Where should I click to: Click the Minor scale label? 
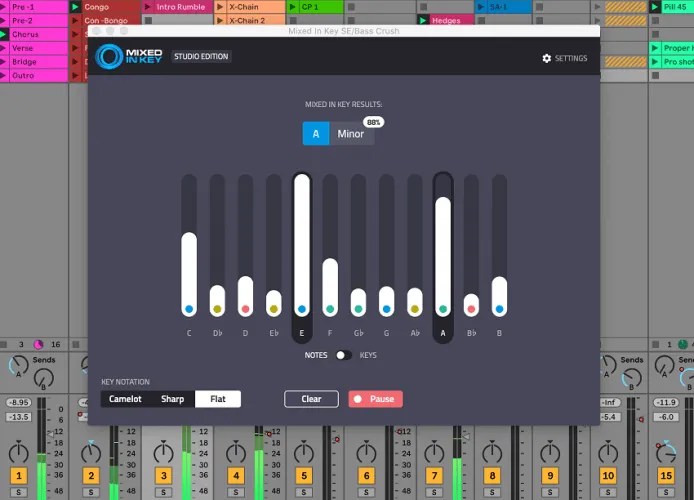pyautogui.click(x=351, y=134)
